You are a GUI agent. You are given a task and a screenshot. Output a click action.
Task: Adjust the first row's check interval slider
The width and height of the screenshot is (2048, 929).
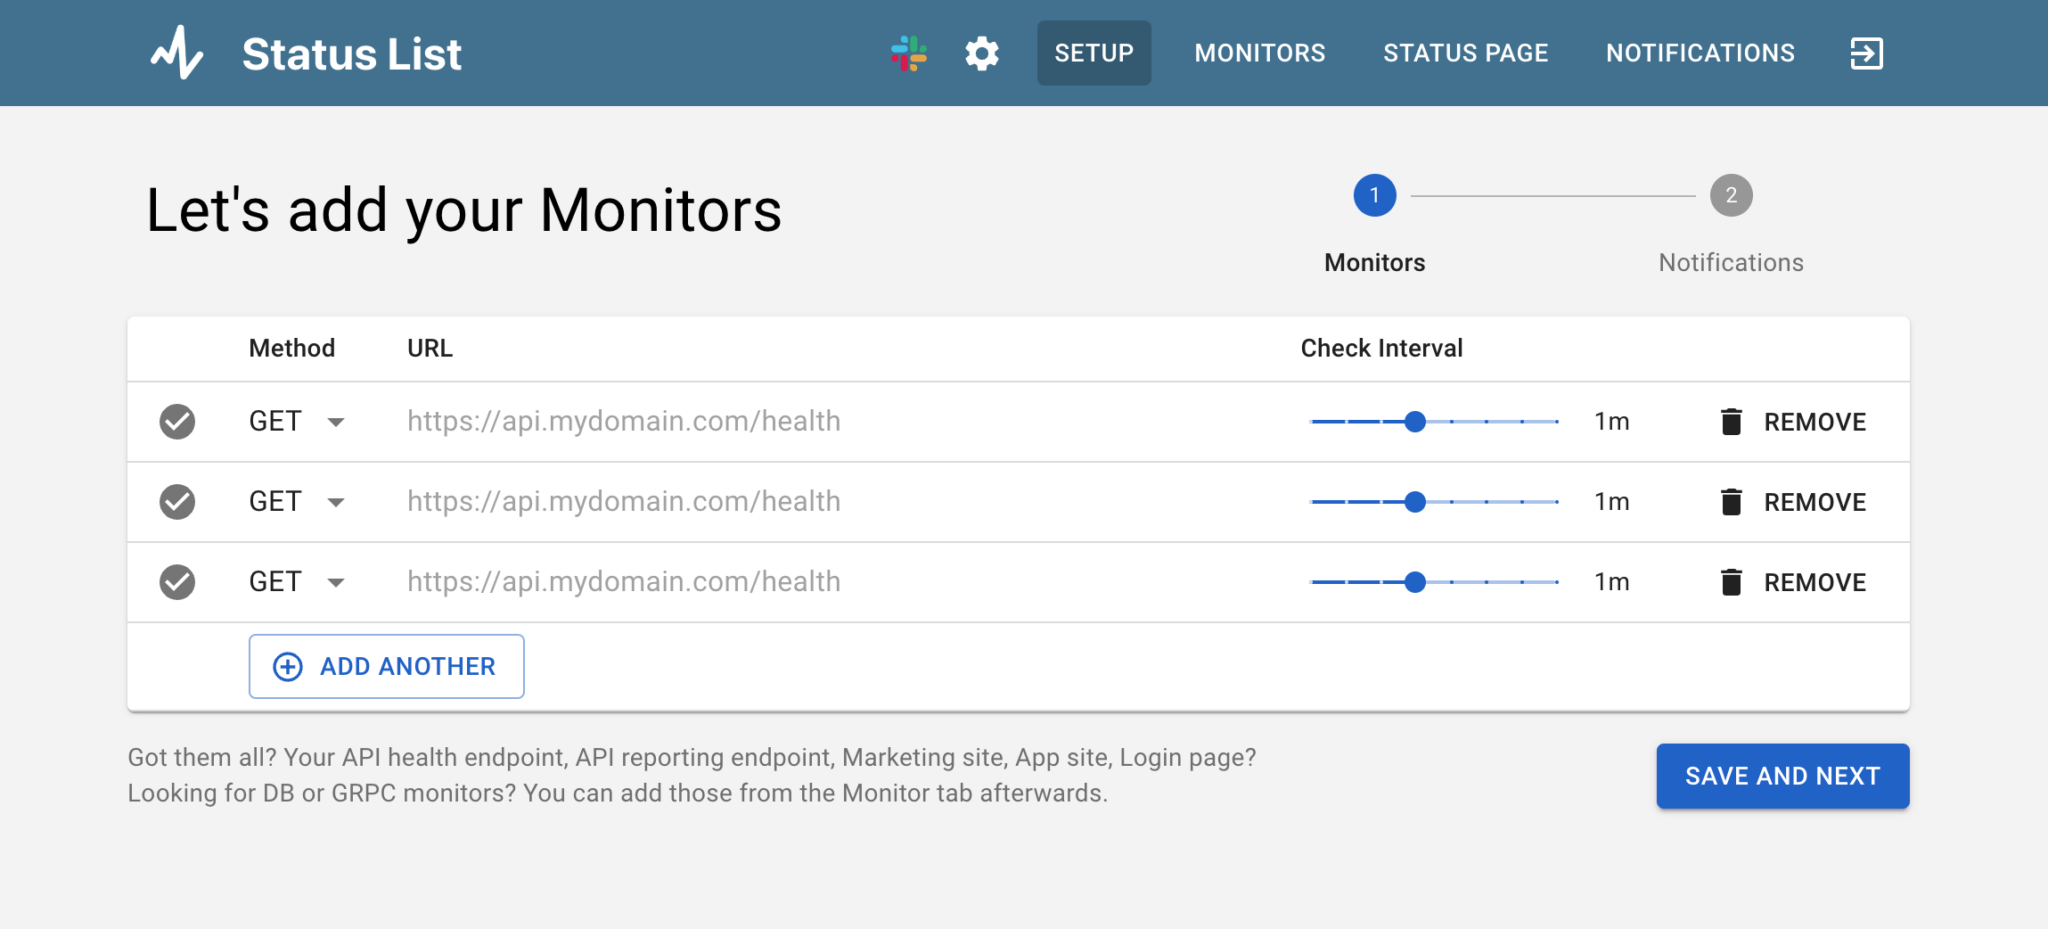[1415, 421]
